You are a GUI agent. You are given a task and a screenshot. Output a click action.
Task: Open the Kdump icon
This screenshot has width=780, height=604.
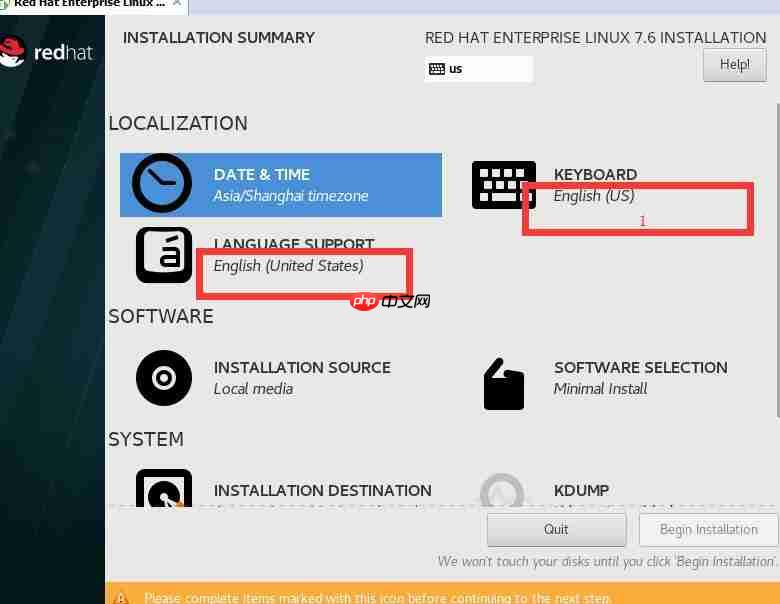pos(502,490)
